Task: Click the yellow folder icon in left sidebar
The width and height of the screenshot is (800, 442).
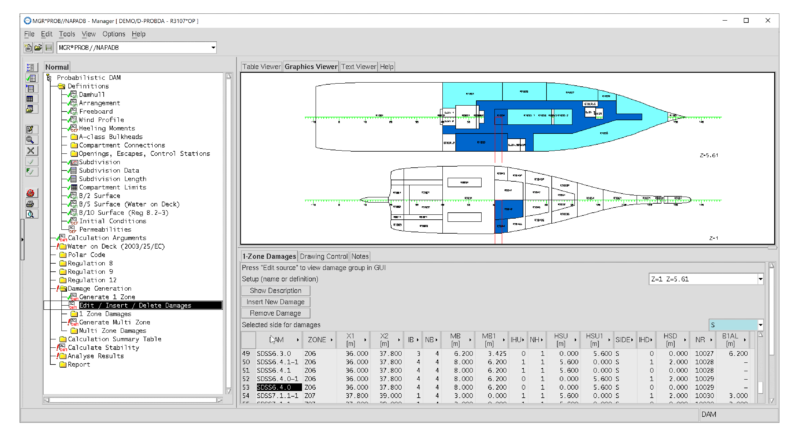Action: (x=31, y=109)
